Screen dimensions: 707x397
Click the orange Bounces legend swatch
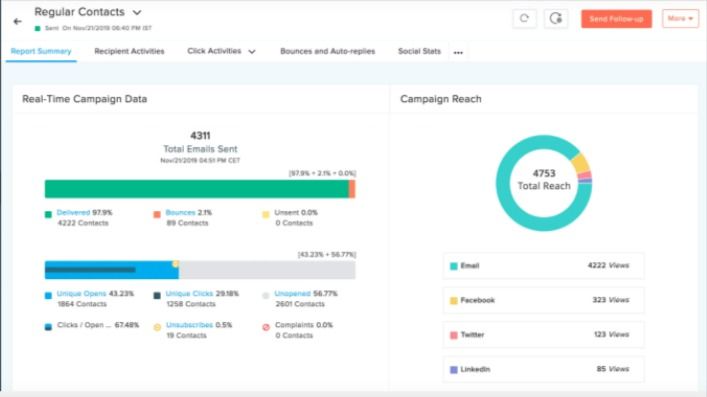(157, 215)
